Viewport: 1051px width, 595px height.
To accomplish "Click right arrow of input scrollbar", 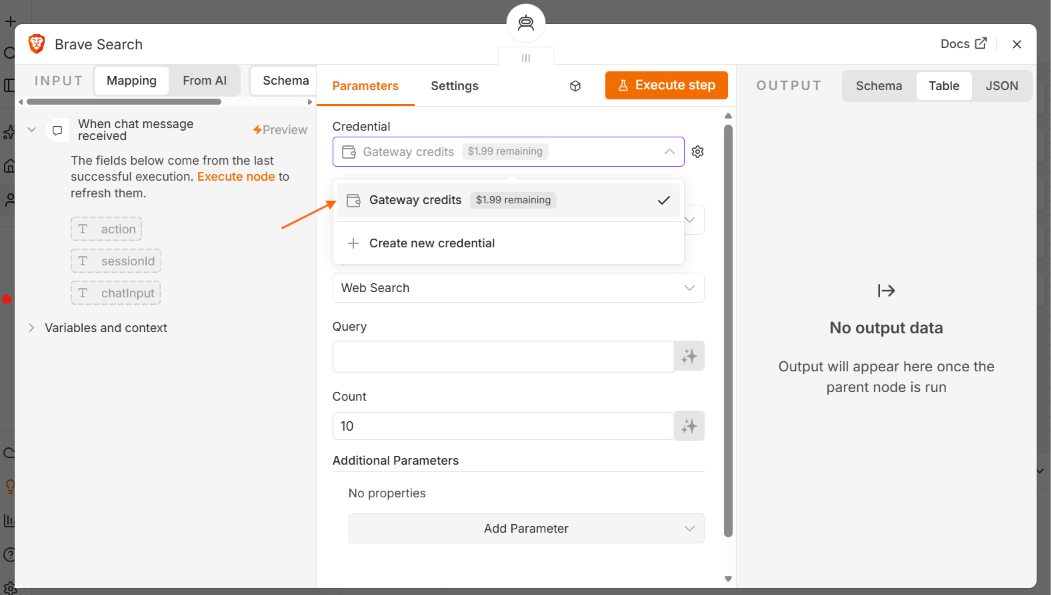I will coord(310,102).
